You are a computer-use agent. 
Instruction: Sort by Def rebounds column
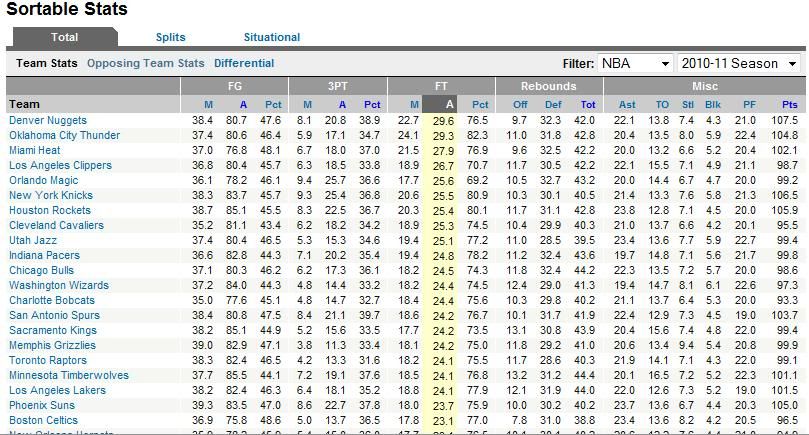[x=553, y=104]
